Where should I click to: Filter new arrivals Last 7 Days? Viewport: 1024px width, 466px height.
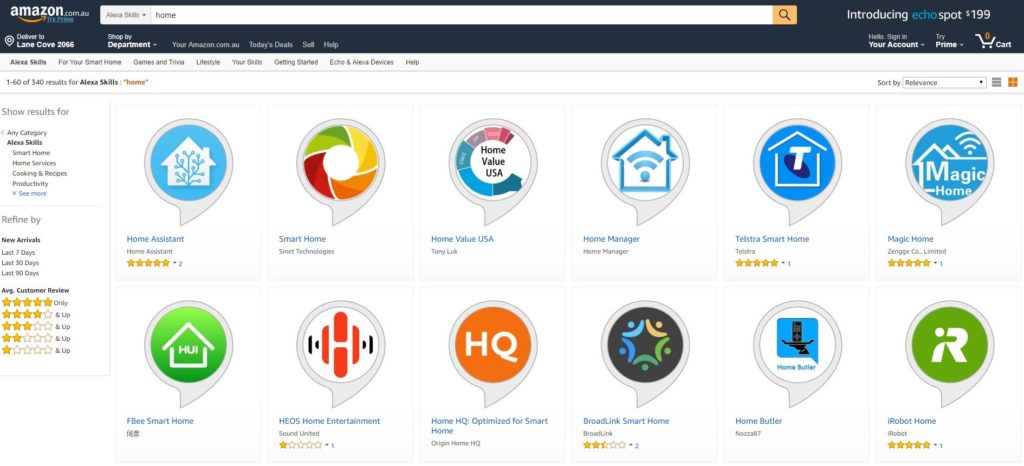[18, 252]
